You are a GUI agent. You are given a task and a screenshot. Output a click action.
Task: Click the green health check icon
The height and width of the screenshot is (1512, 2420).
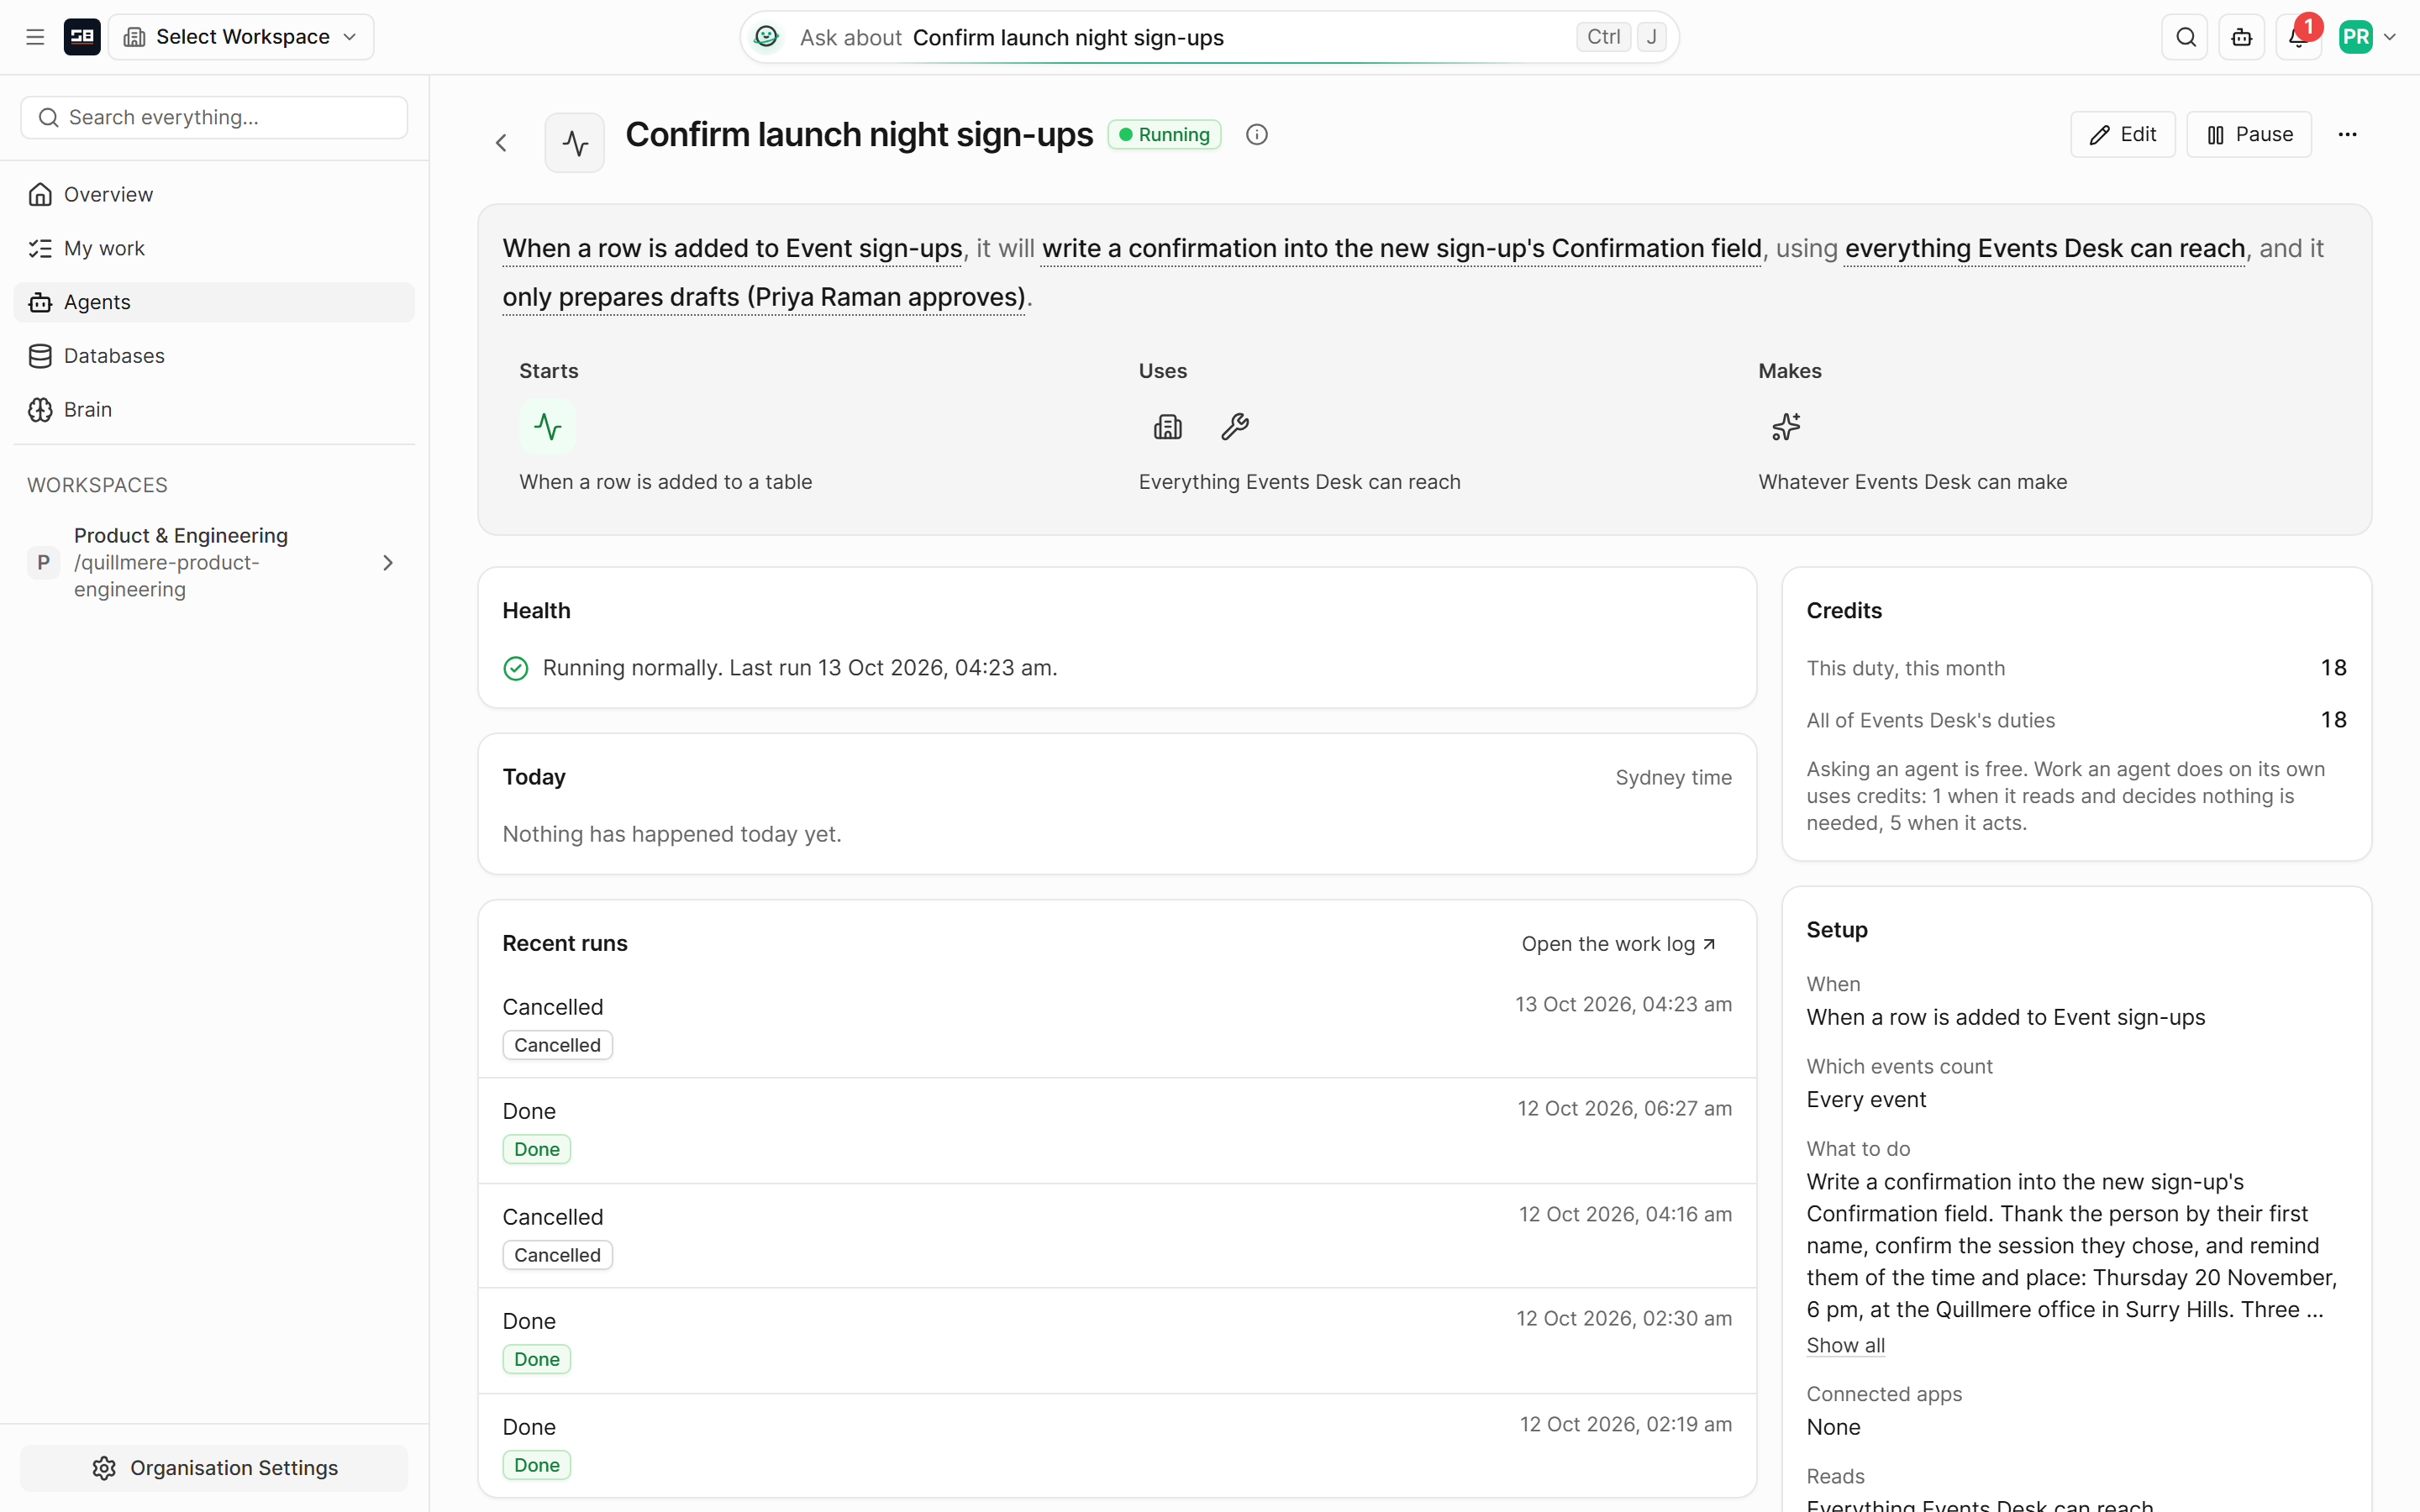click(516, 668)
